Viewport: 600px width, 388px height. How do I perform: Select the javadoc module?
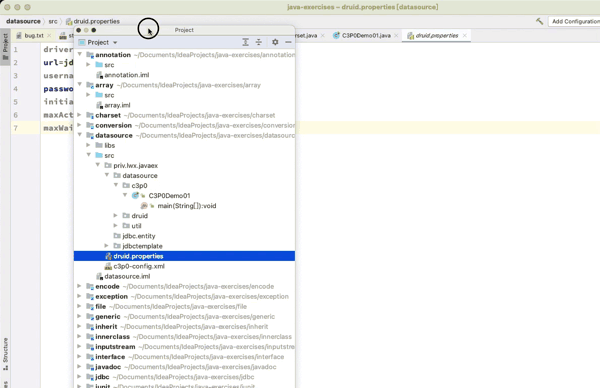click(x=108, y=367)
